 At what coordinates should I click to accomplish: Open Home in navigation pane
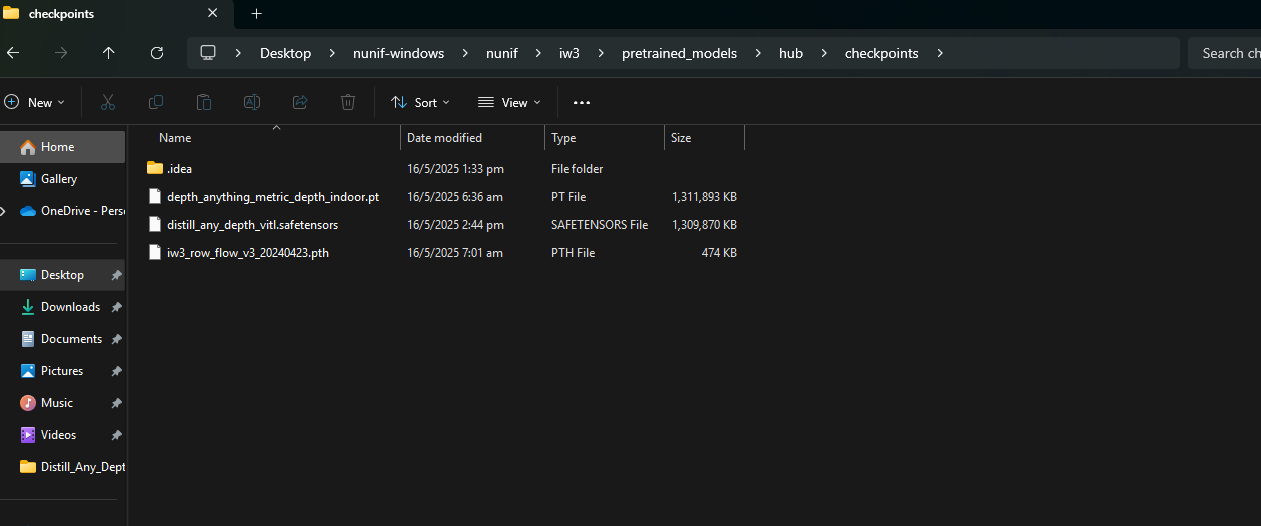pos(62,147)
